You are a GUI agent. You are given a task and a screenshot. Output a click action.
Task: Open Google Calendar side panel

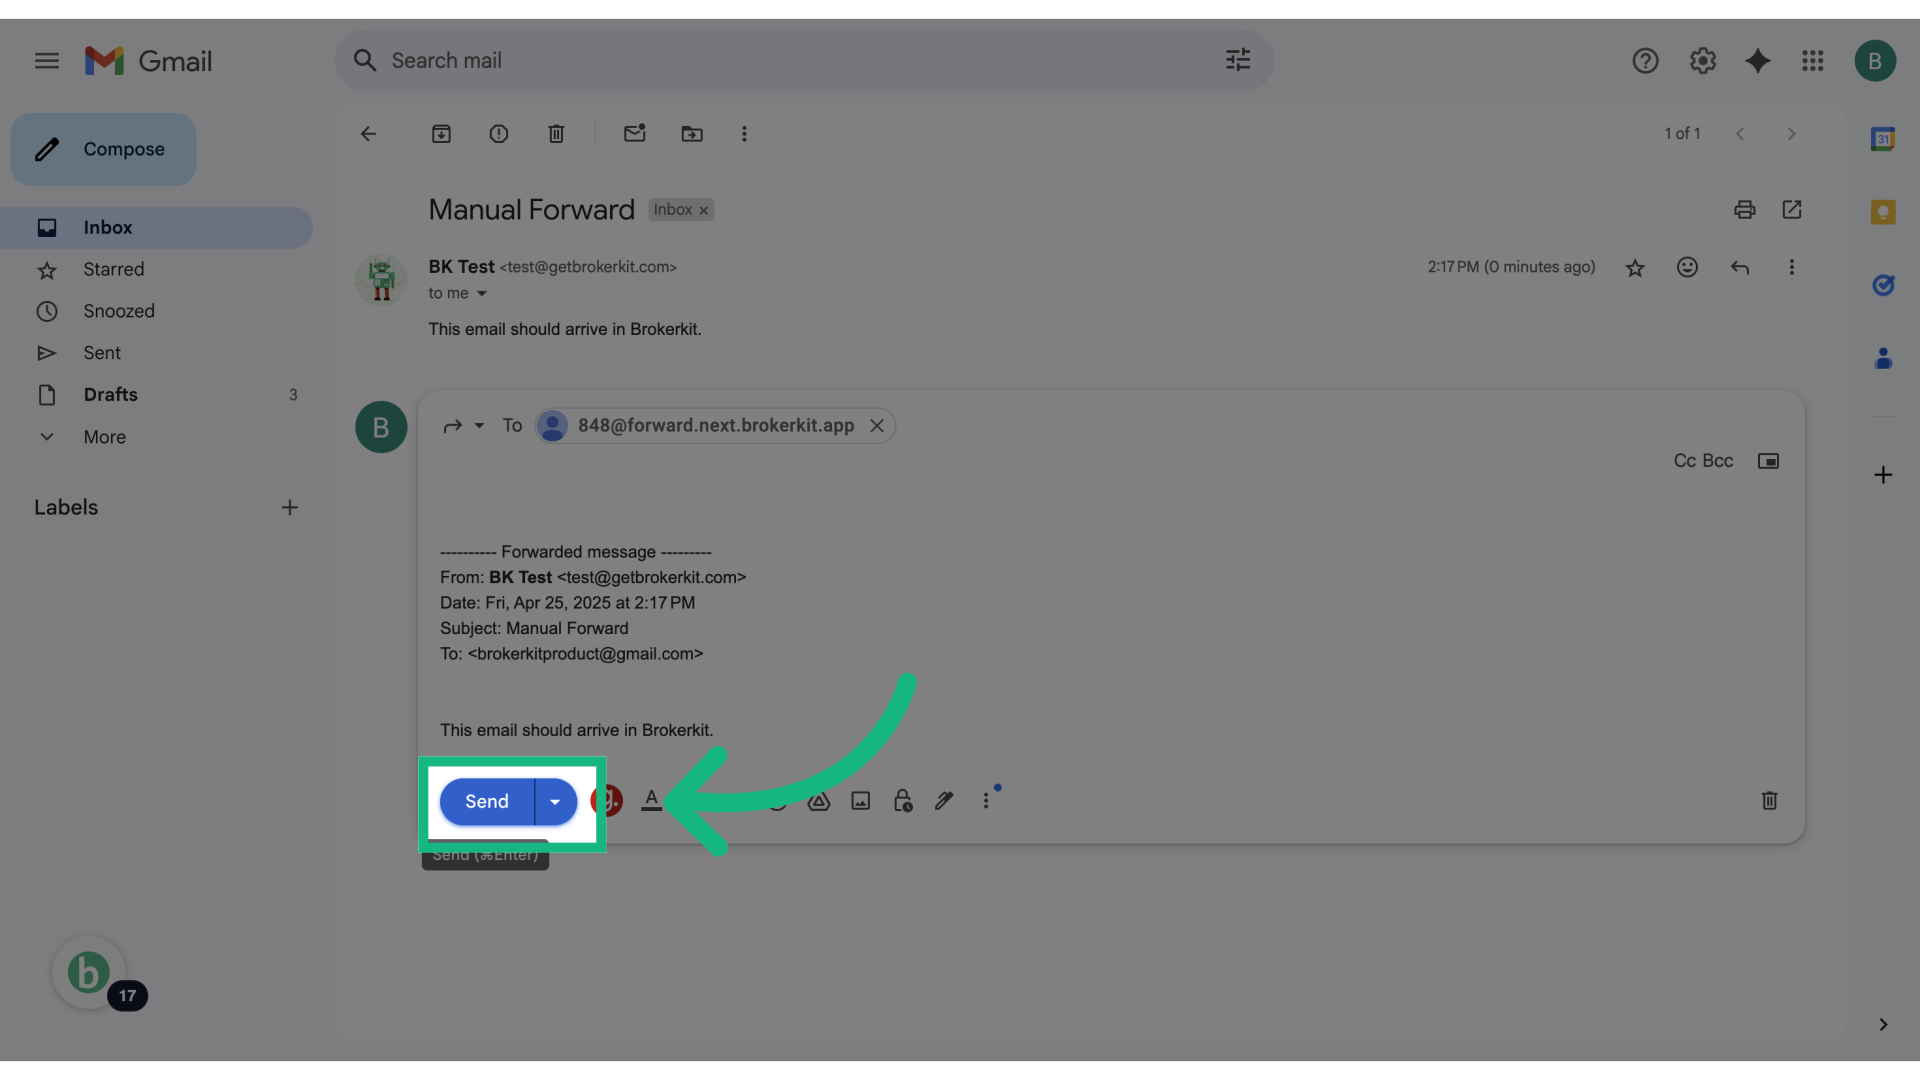[x=1884, y=139]
